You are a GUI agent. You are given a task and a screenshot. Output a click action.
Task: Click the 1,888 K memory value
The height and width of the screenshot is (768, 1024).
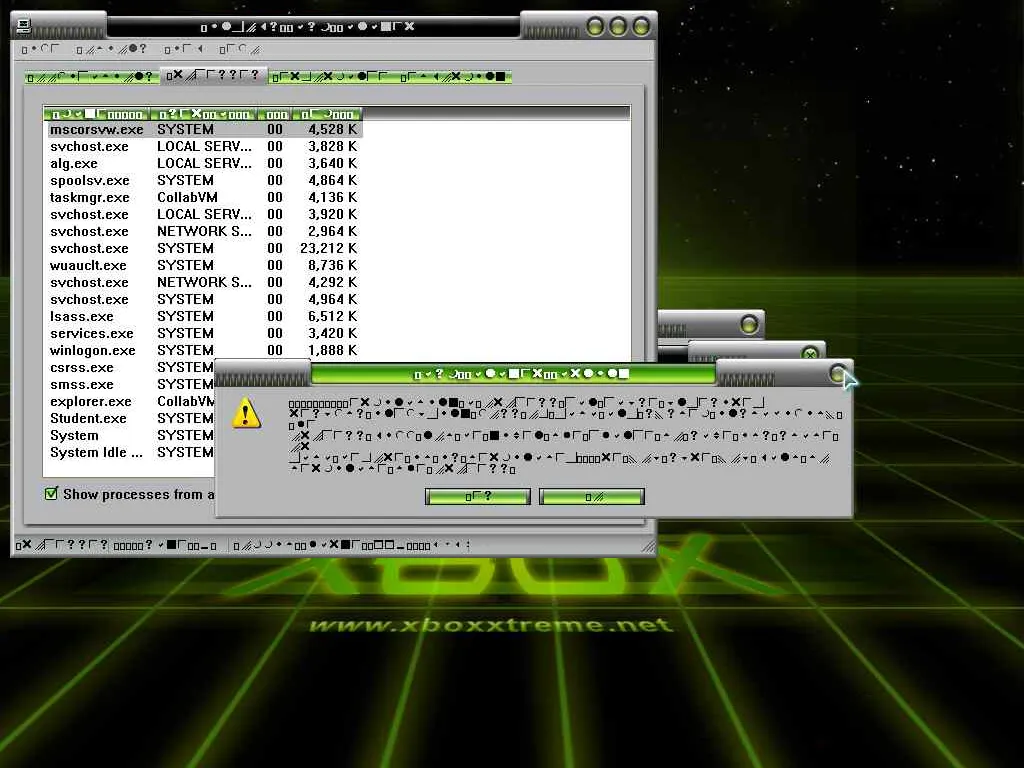click(332, 350)
